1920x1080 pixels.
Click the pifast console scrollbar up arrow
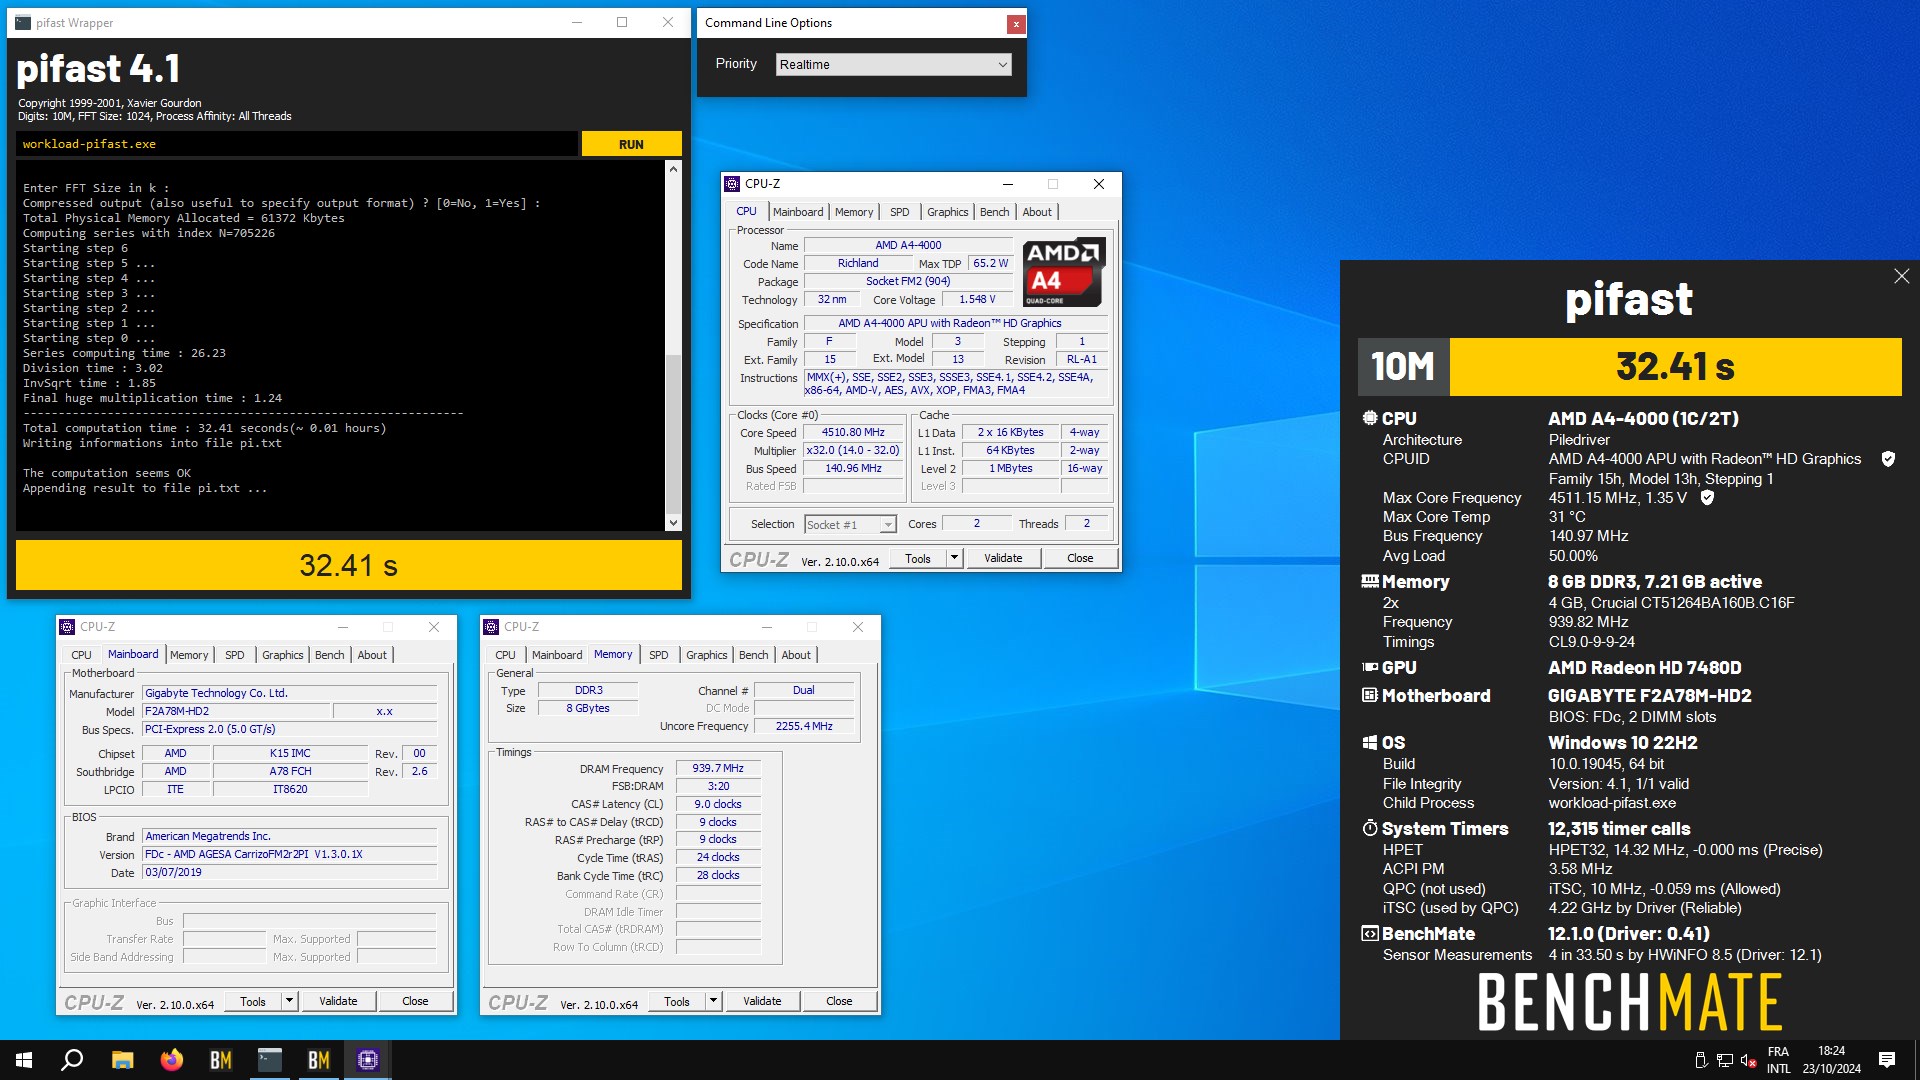tap(673, 169)
